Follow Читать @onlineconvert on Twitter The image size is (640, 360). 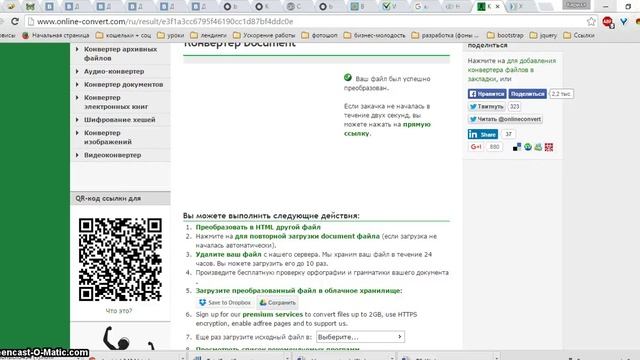[x=505, y=119]
